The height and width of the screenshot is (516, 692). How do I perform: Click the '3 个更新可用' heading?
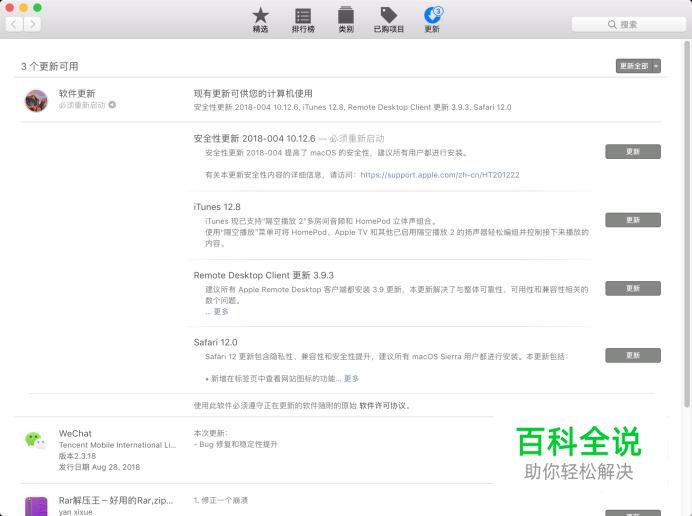[x=49, y=66]
